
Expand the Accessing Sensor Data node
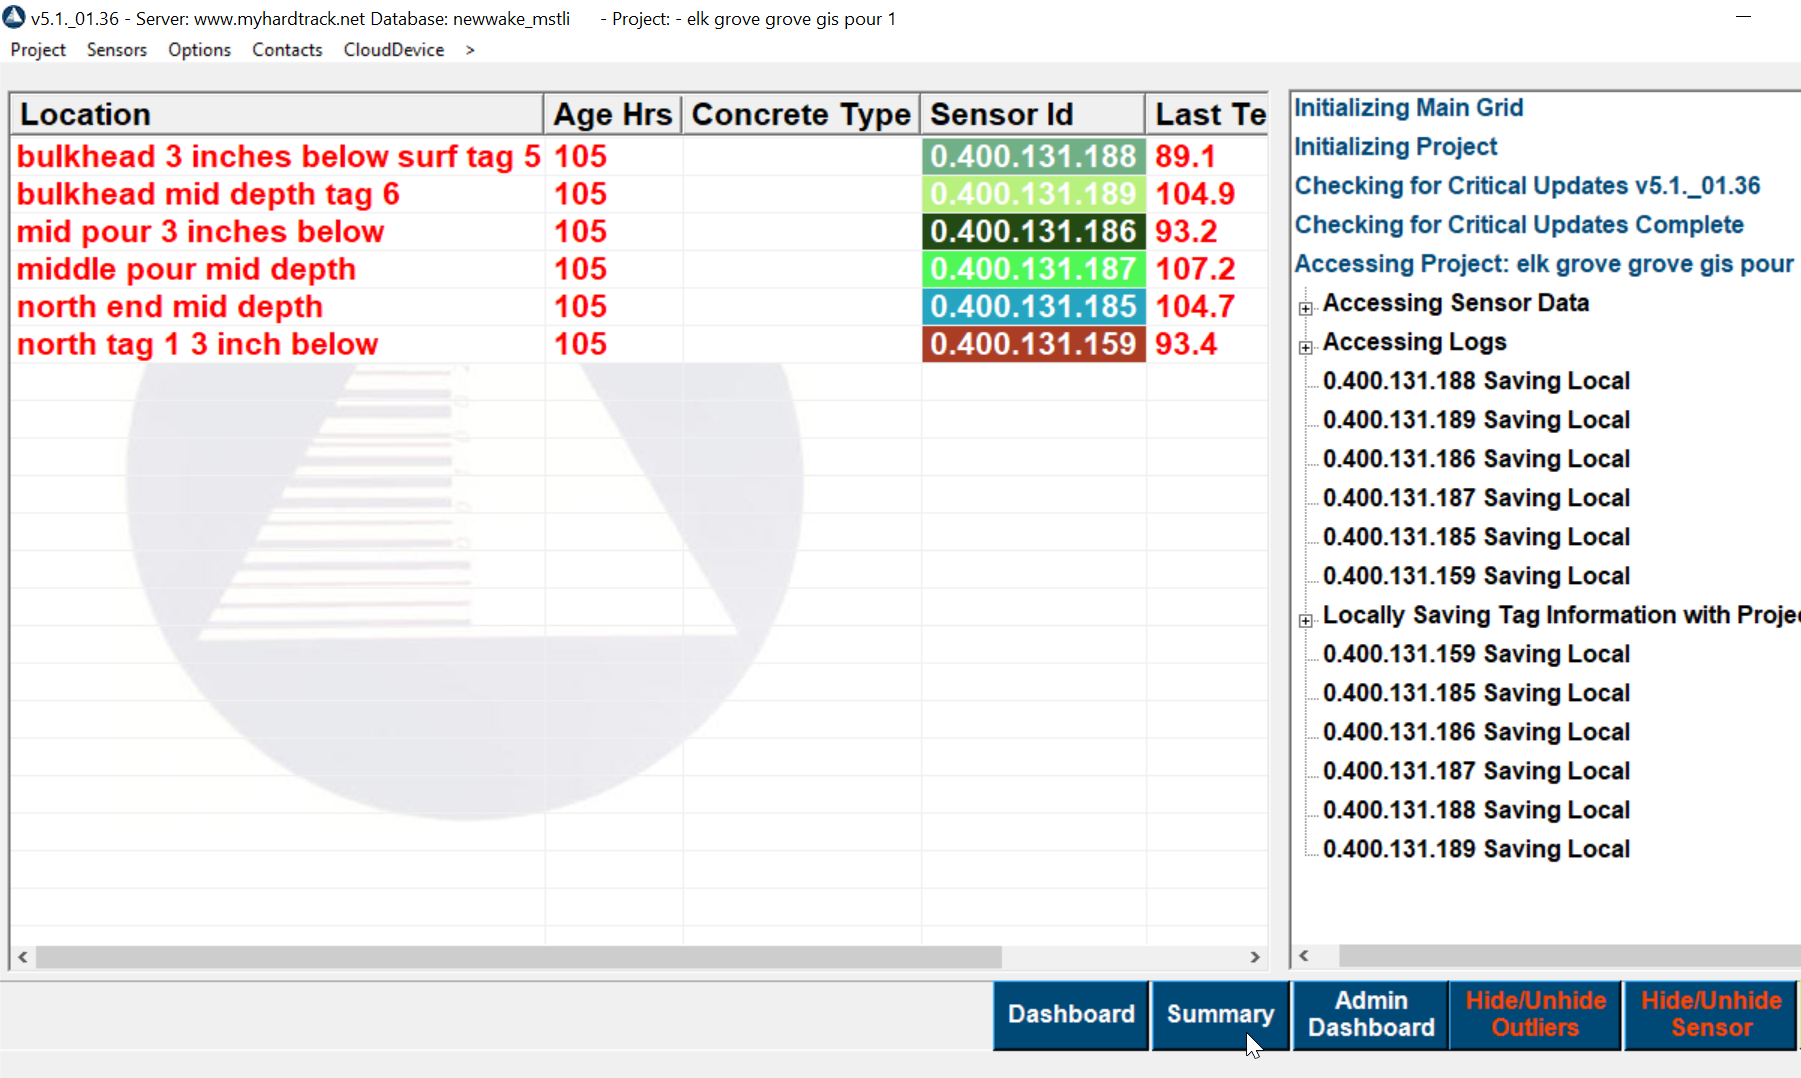[x=1306, y=309]
